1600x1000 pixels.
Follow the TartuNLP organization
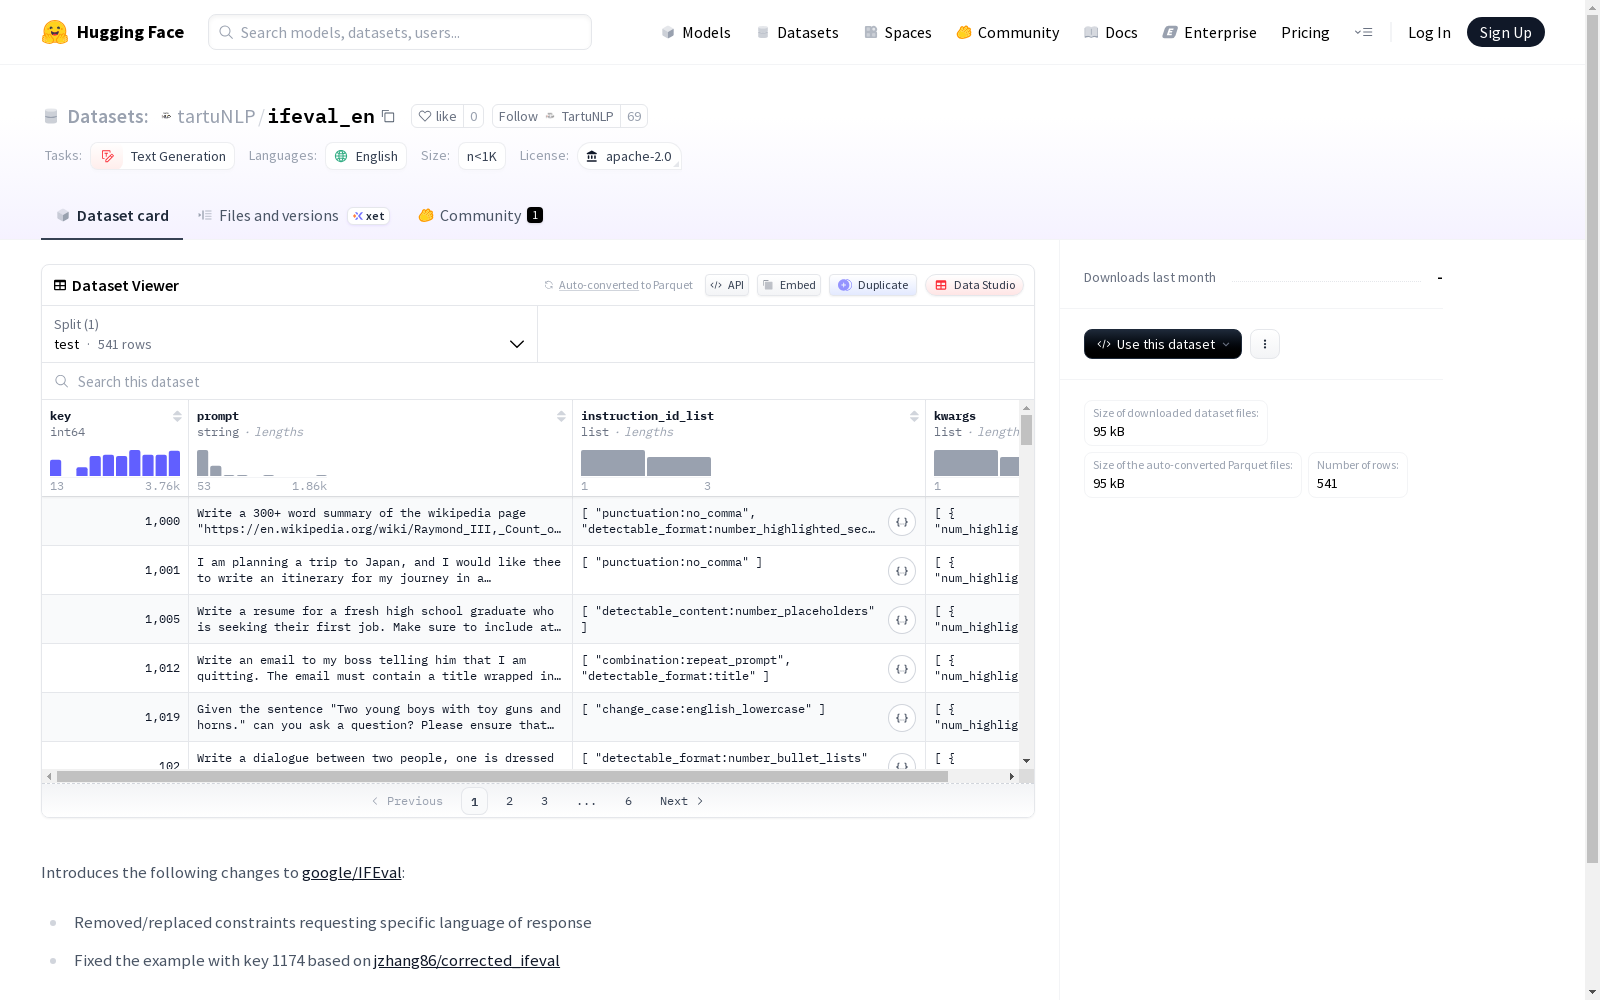(x=556, y=116)
